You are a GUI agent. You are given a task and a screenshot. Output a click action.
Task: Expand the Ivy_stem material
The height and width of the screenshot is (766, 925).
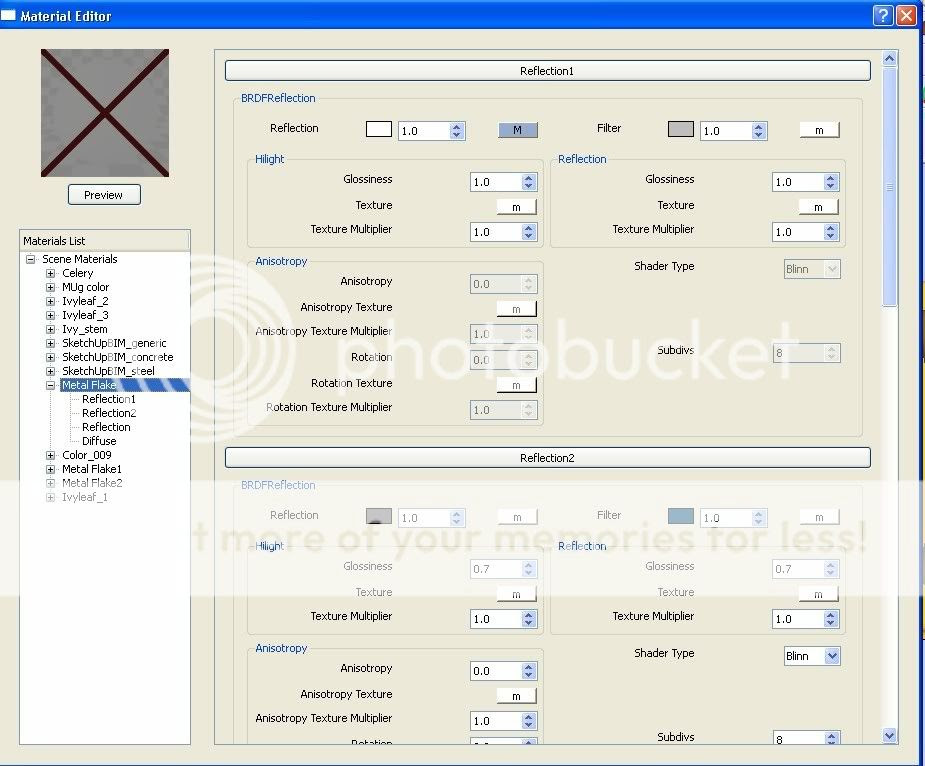(x=51, y=329)
